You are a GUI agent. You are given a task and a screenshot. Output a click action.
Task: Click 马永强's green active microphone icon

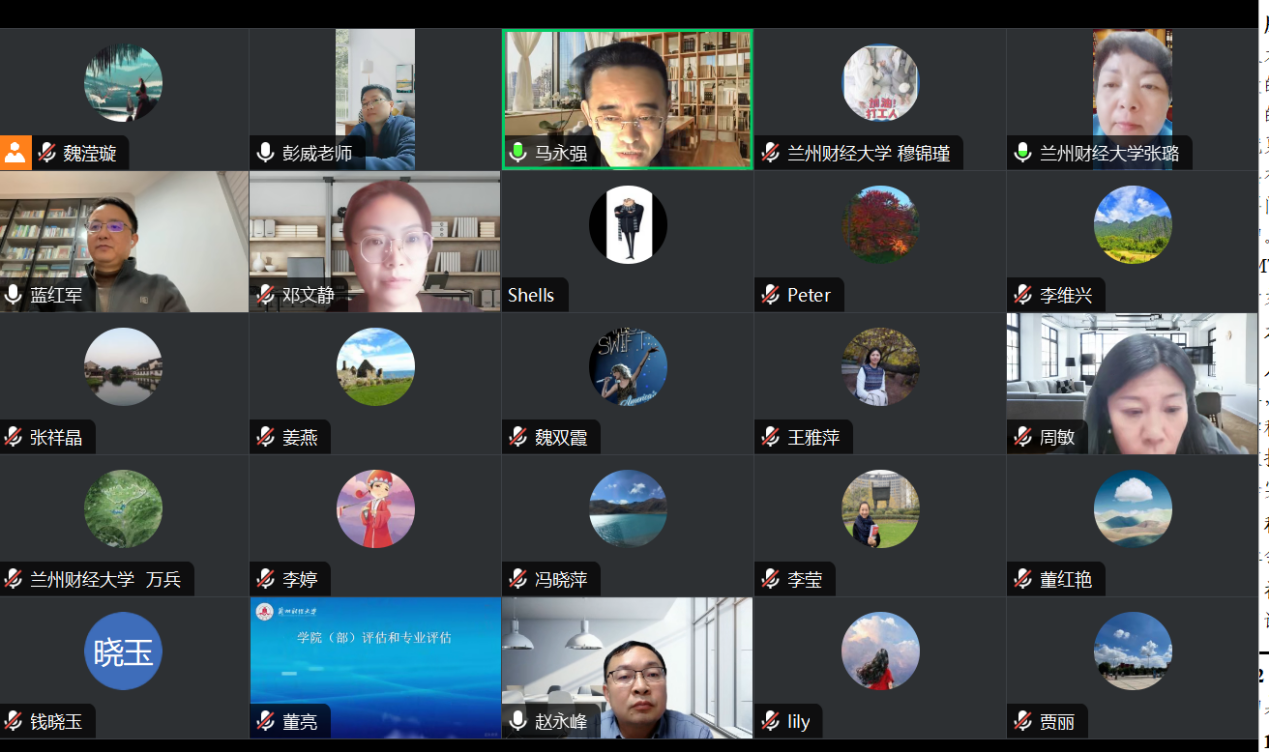518,153
